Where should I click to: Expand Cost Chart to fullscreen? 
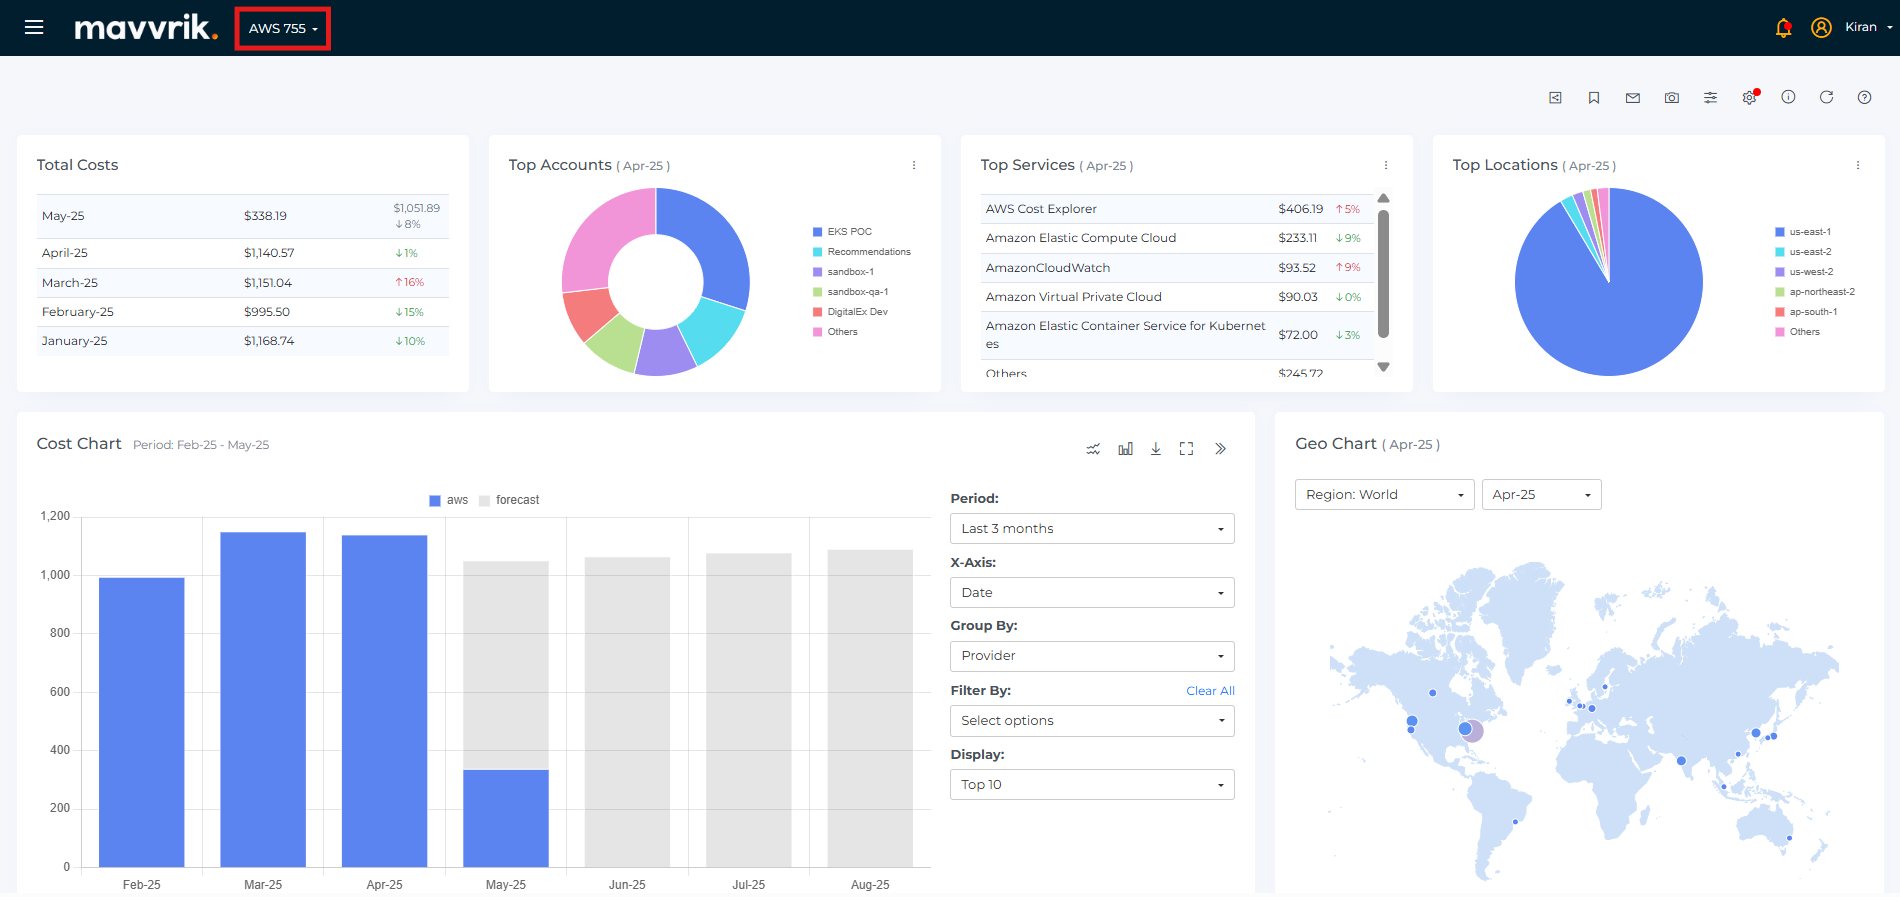coord(1186,449)
